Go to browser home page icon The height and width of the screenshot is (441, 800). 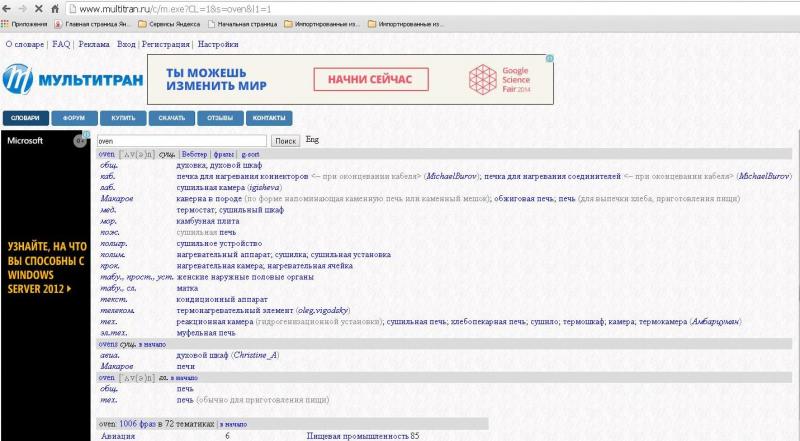pyautogui.click(x=54, y=8)
